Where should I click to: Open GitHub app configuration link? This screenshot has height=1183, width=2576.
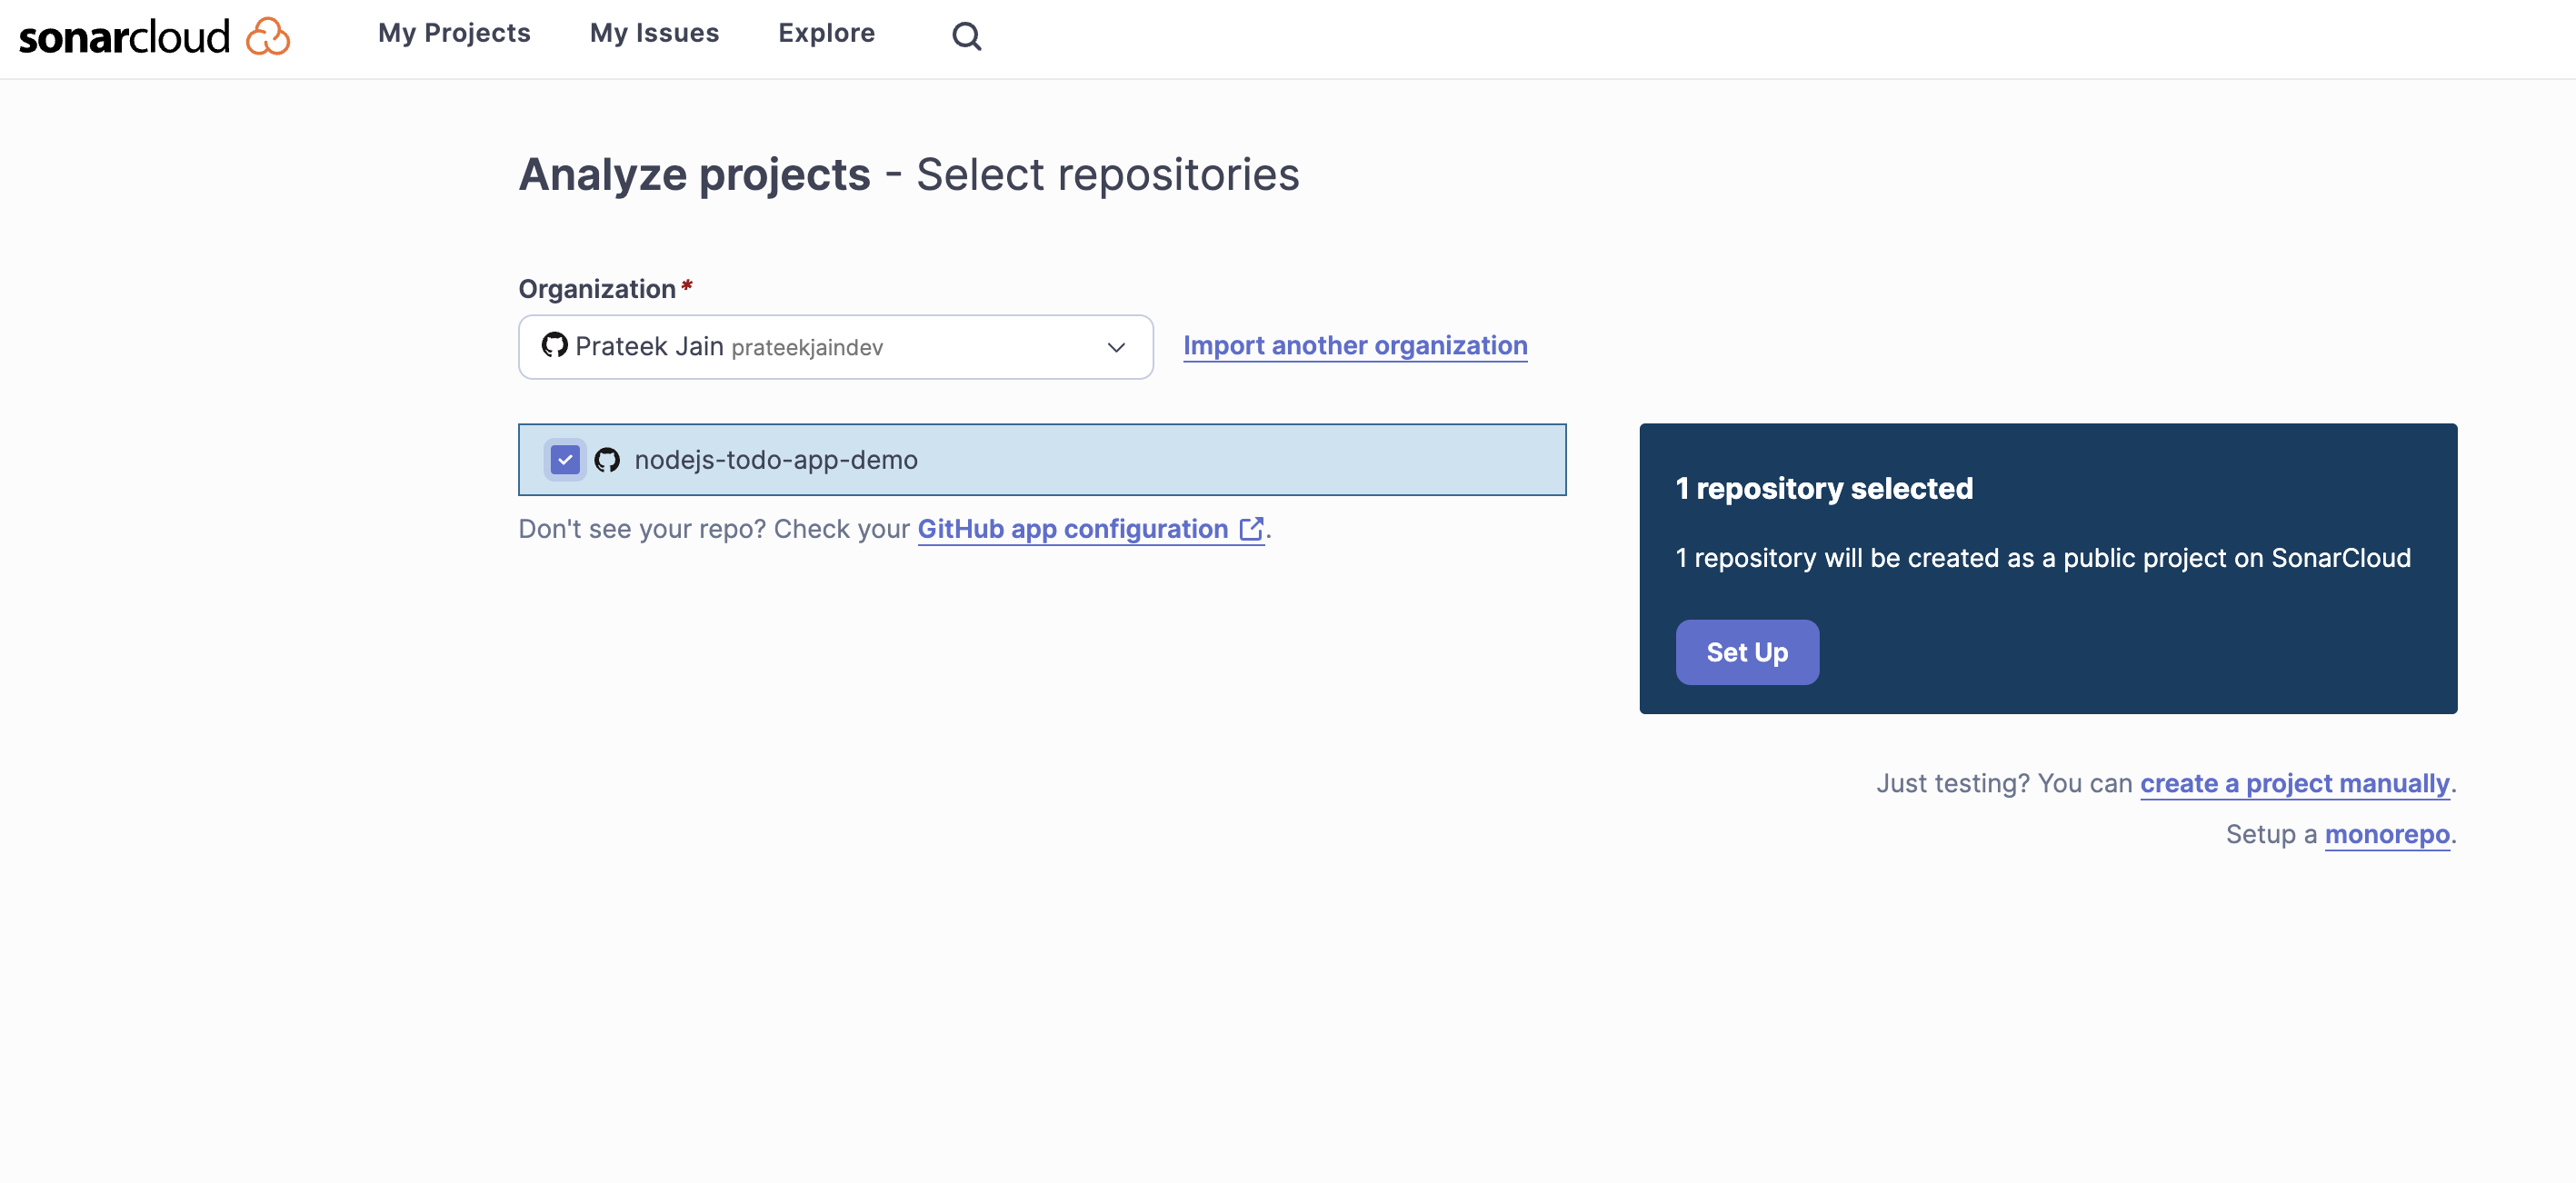click(x=1072, y=529)
